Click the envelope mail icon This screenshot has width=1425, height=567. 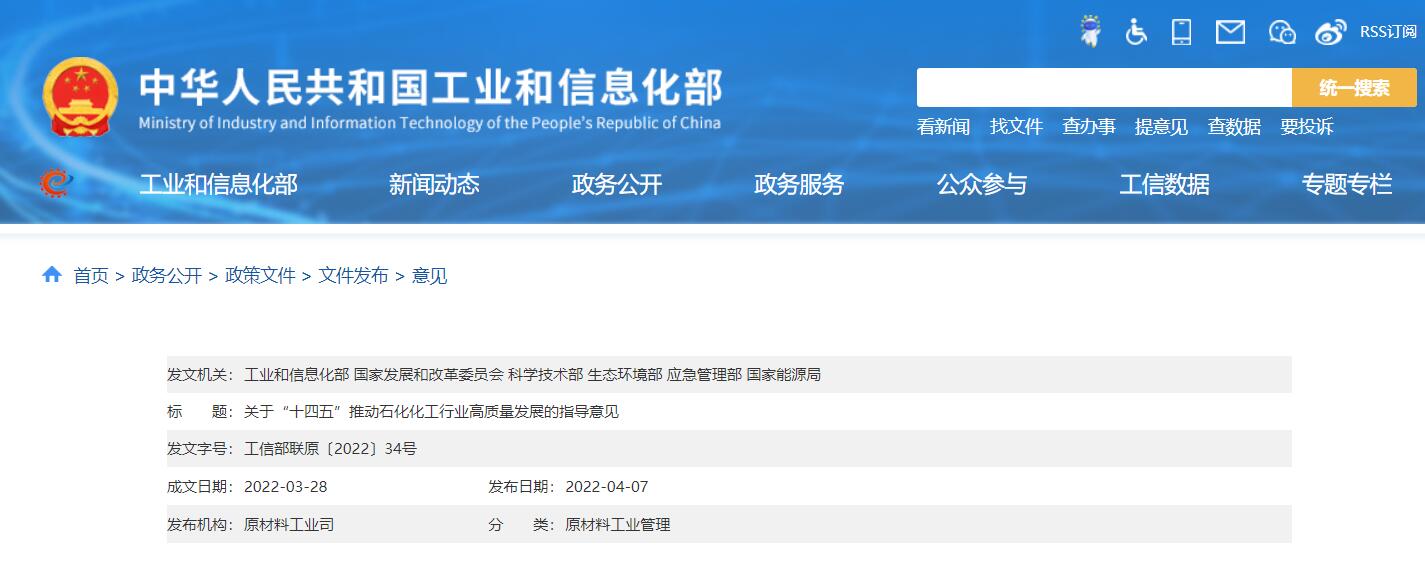click(x=1230, y=32)
